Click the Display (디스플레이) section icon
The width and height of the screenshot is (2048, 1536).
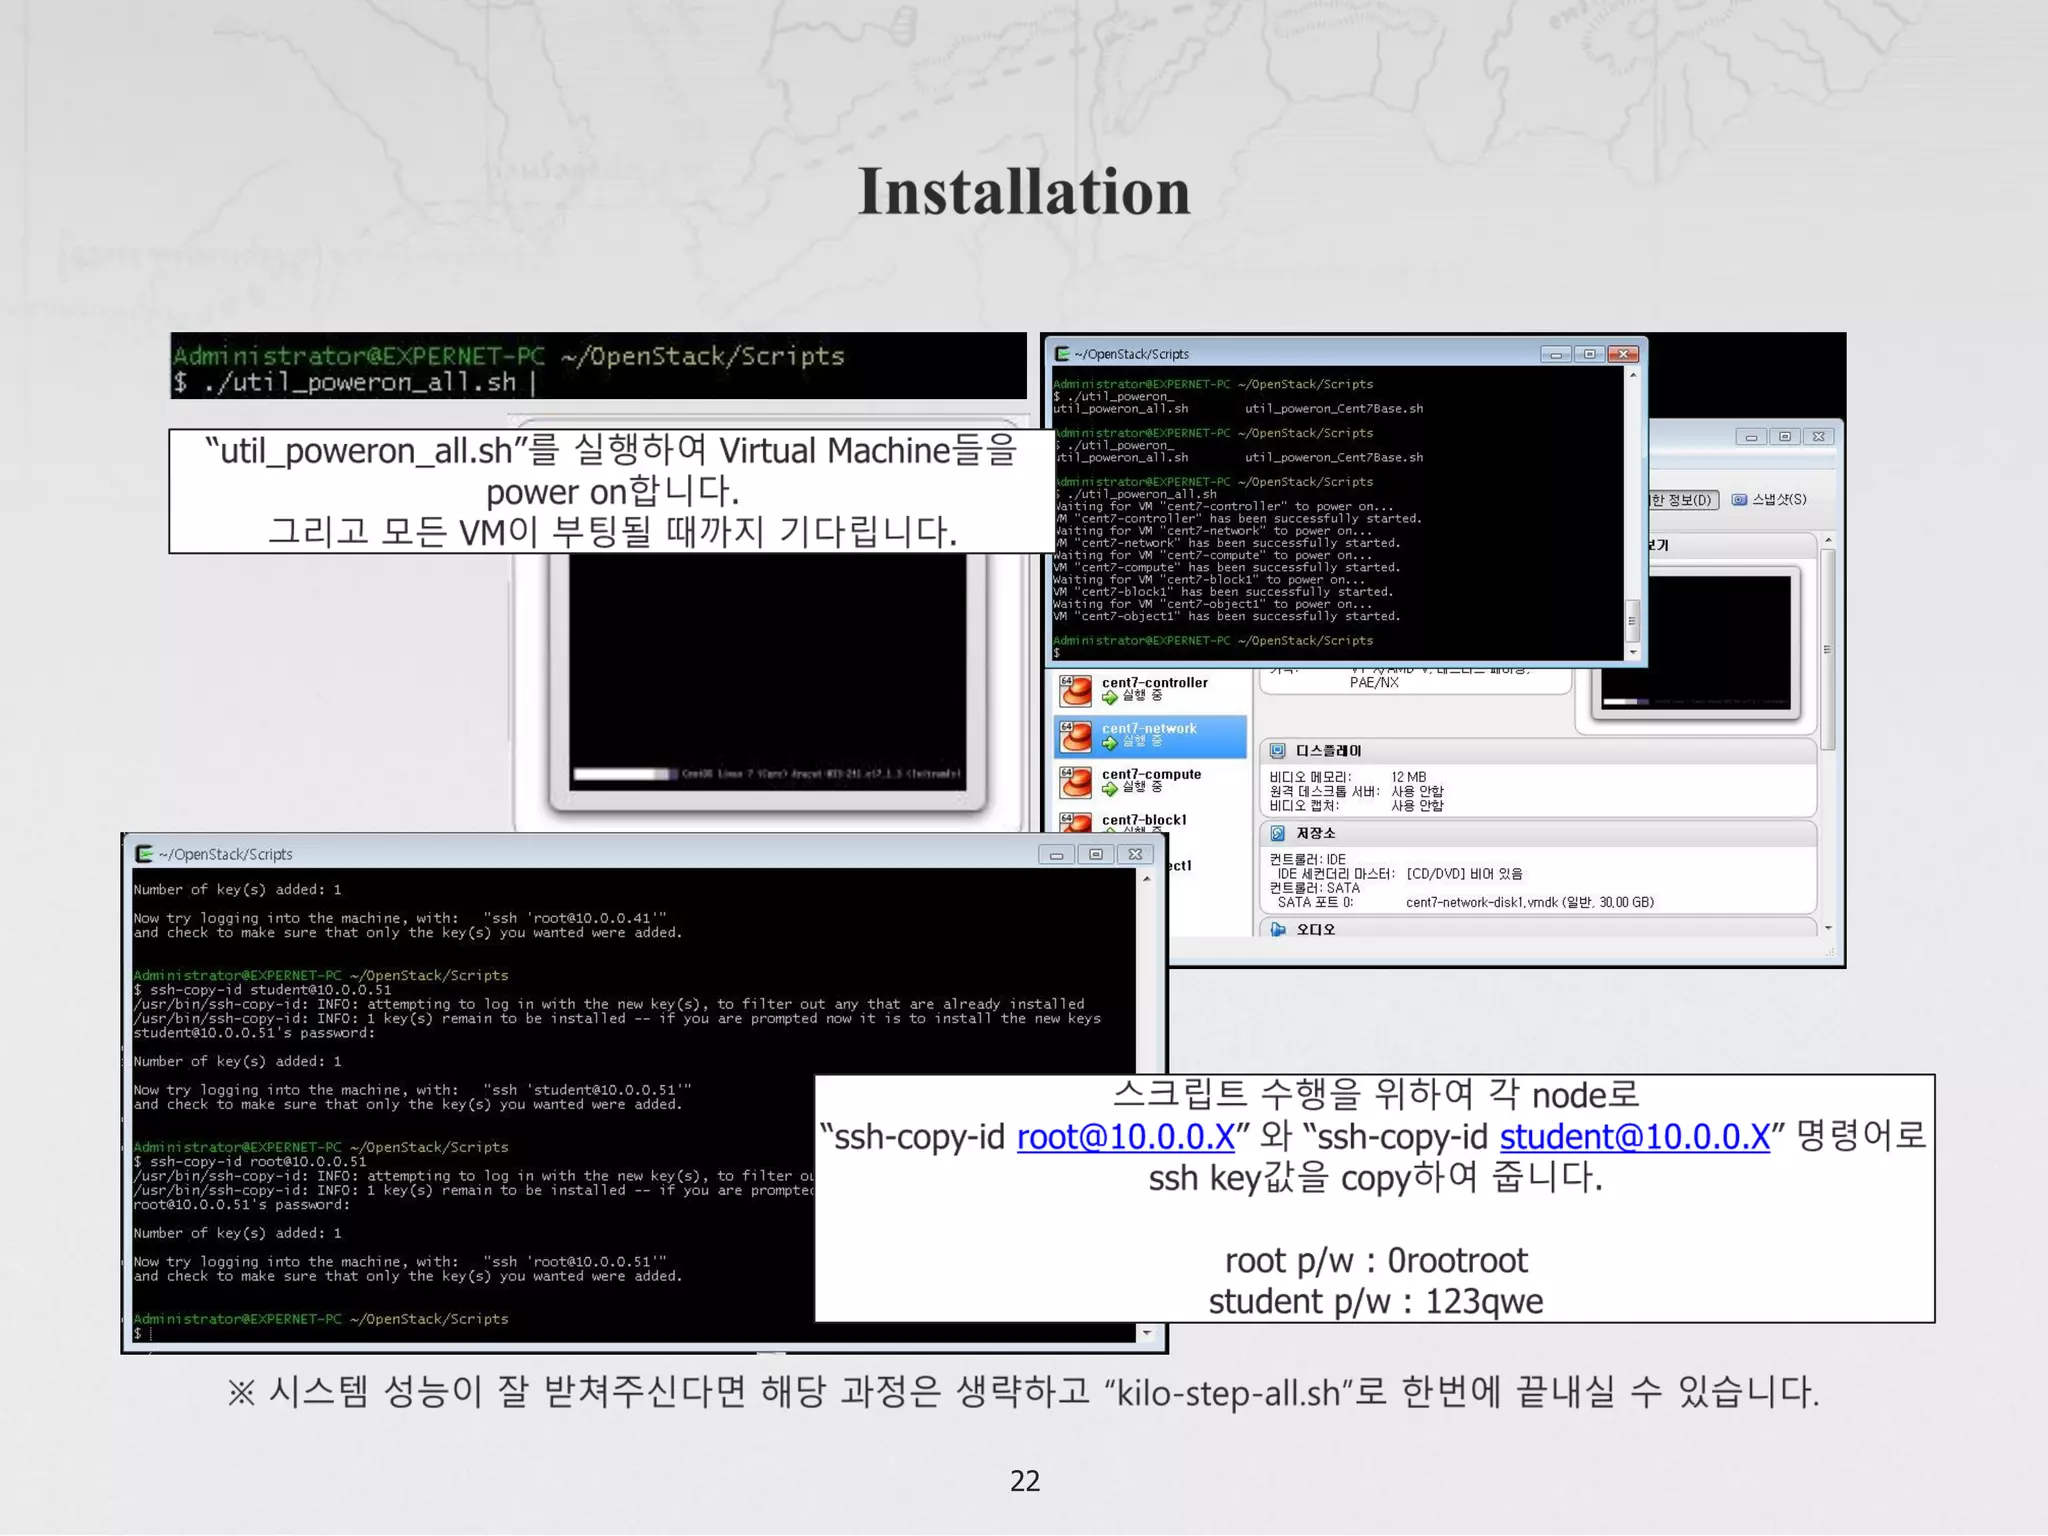pyautogui.click(x=1278, y=750)
